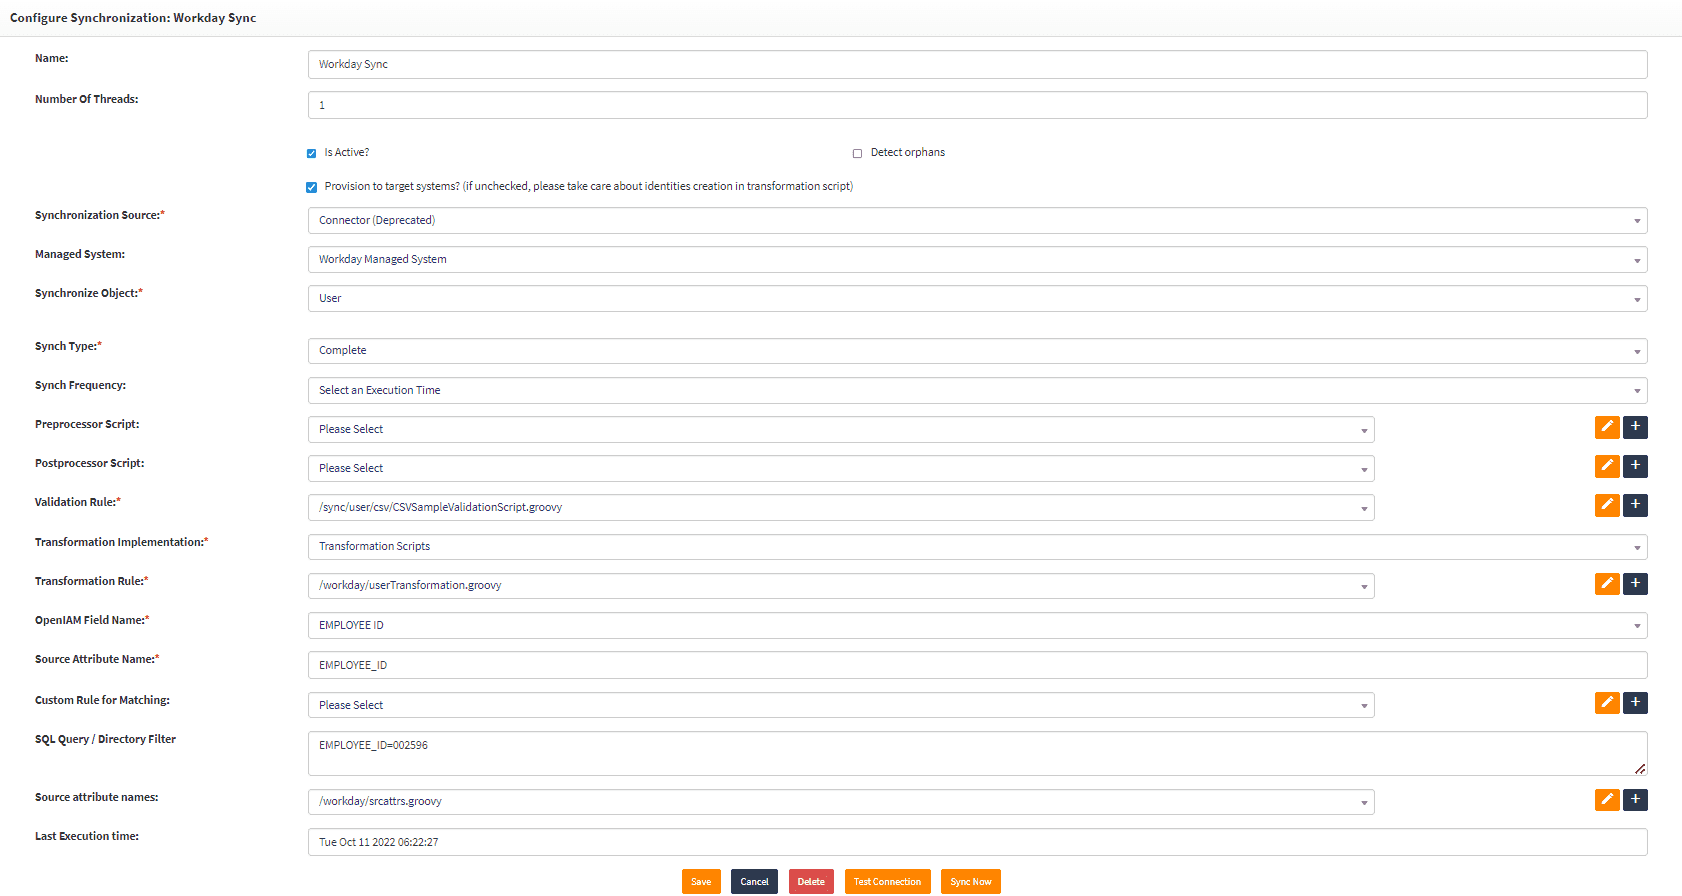Add a new Transformation Rule script
This screenshot has height=896, width=1682.
(x=1635, y=583)
